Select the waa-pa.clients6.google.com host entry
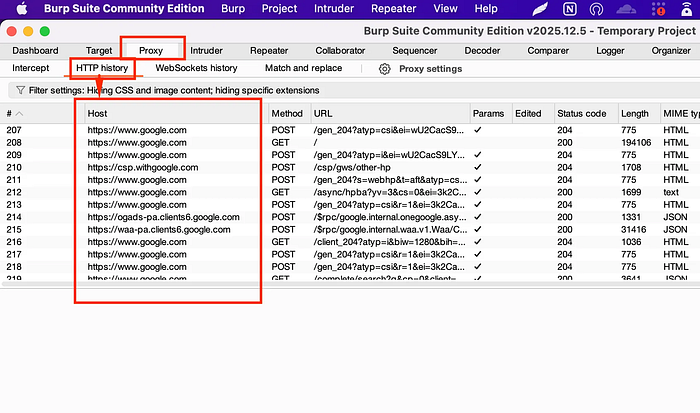Screen dimensions: 700x413 point(159,229)
